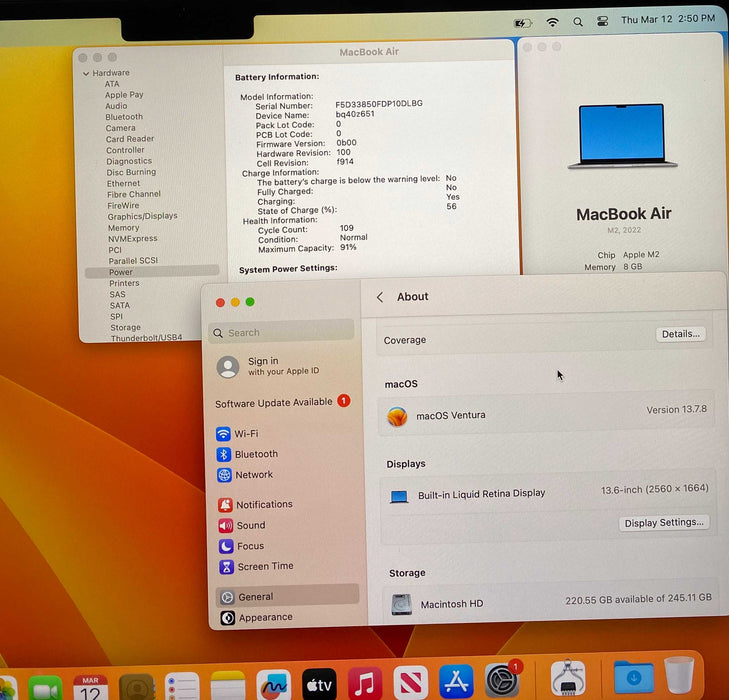The width and height of the screenshot is (729, 700).
Task: Click the System Settings Search field
Action: (x=281, y=332)
